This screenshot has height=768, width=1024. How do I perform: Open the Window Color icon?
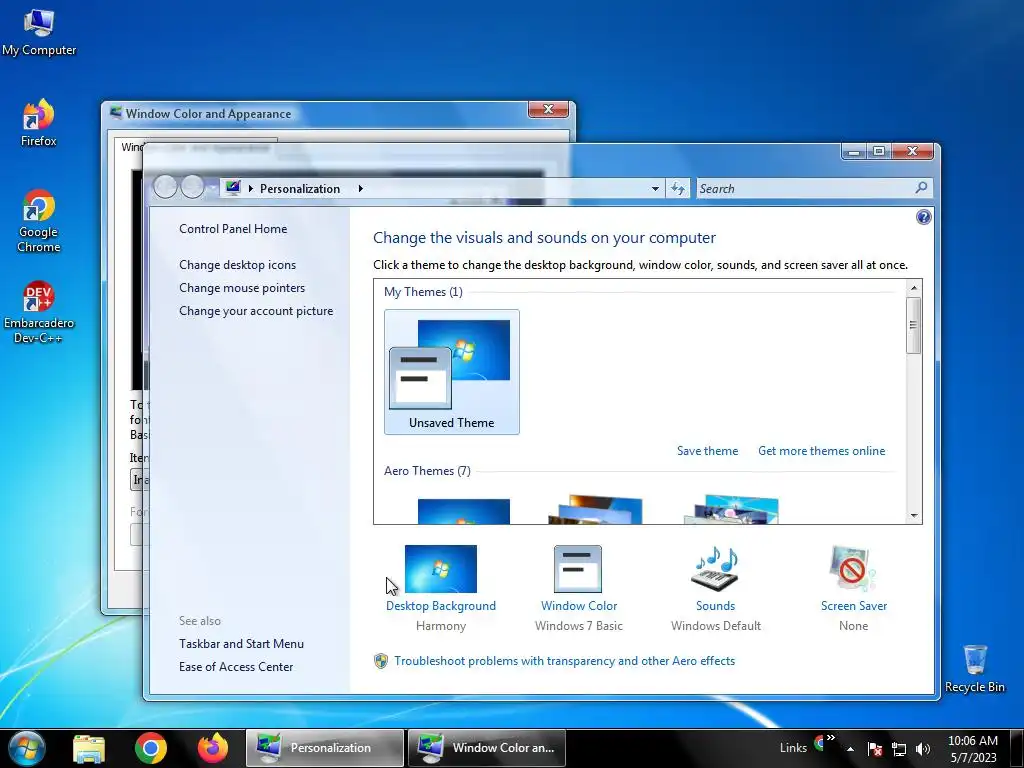[x=578, y=569]
